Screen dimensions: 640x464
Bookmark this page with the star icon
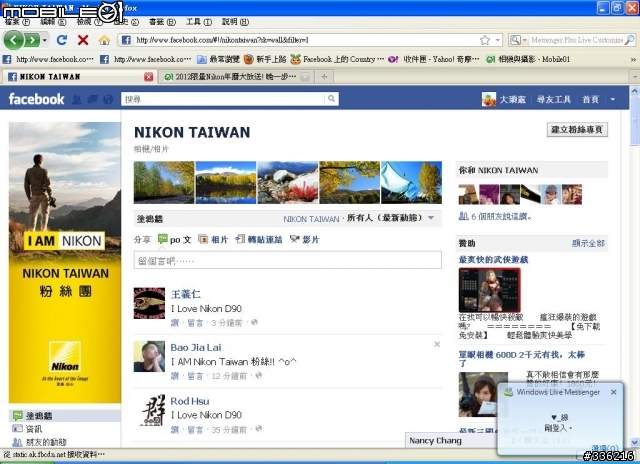[485, 40]
